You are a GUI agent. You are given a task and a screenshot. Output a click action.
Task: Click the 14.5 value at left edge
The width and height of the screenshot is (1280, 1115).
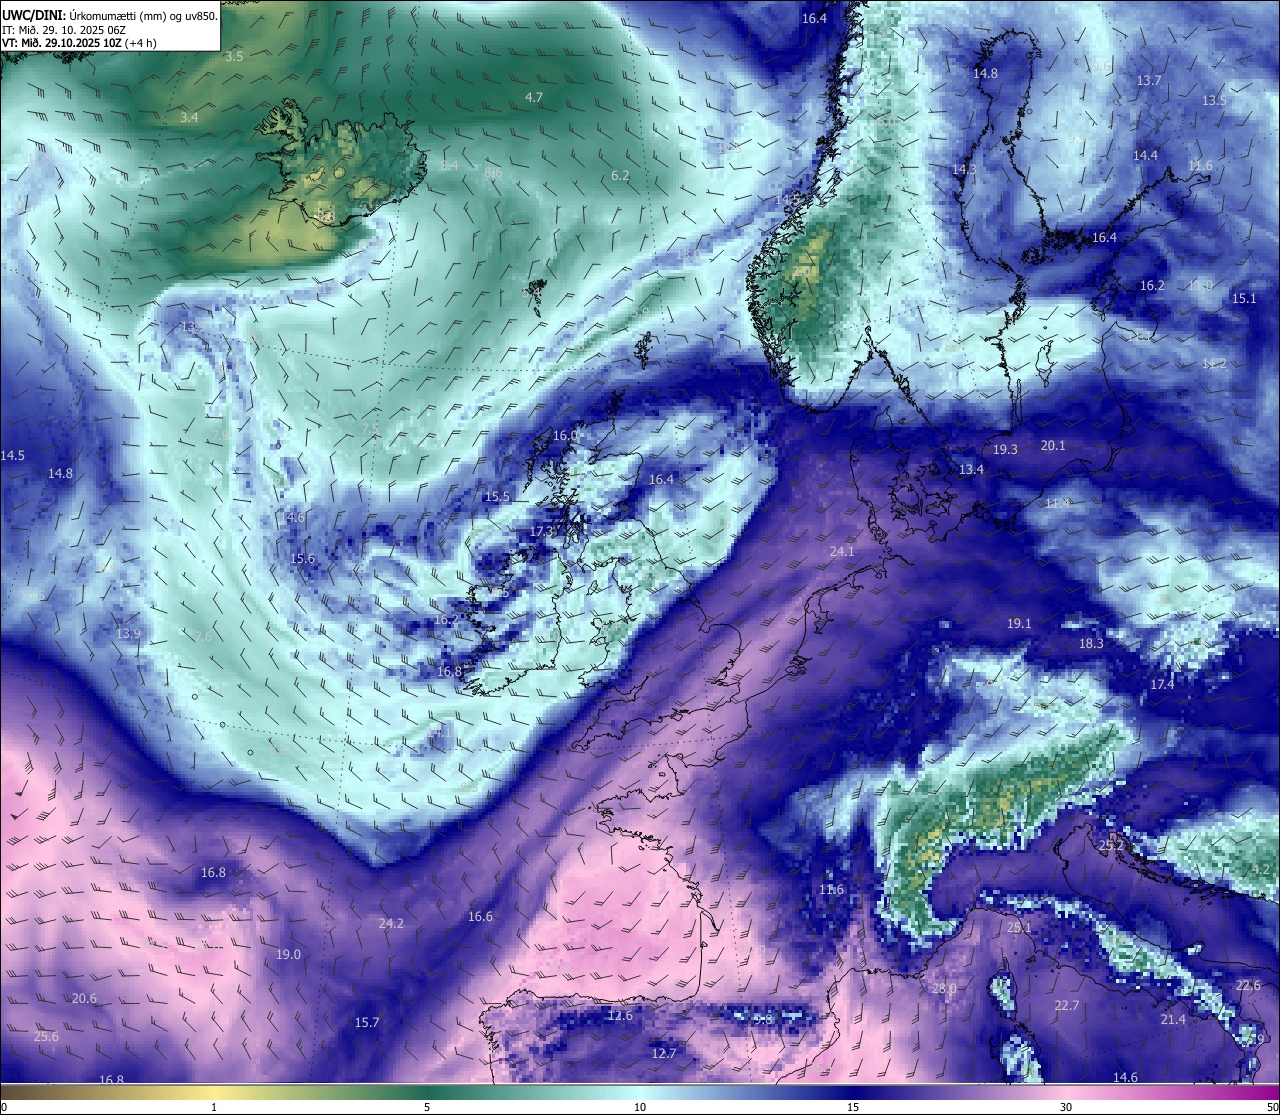click(x=13, y=456)
